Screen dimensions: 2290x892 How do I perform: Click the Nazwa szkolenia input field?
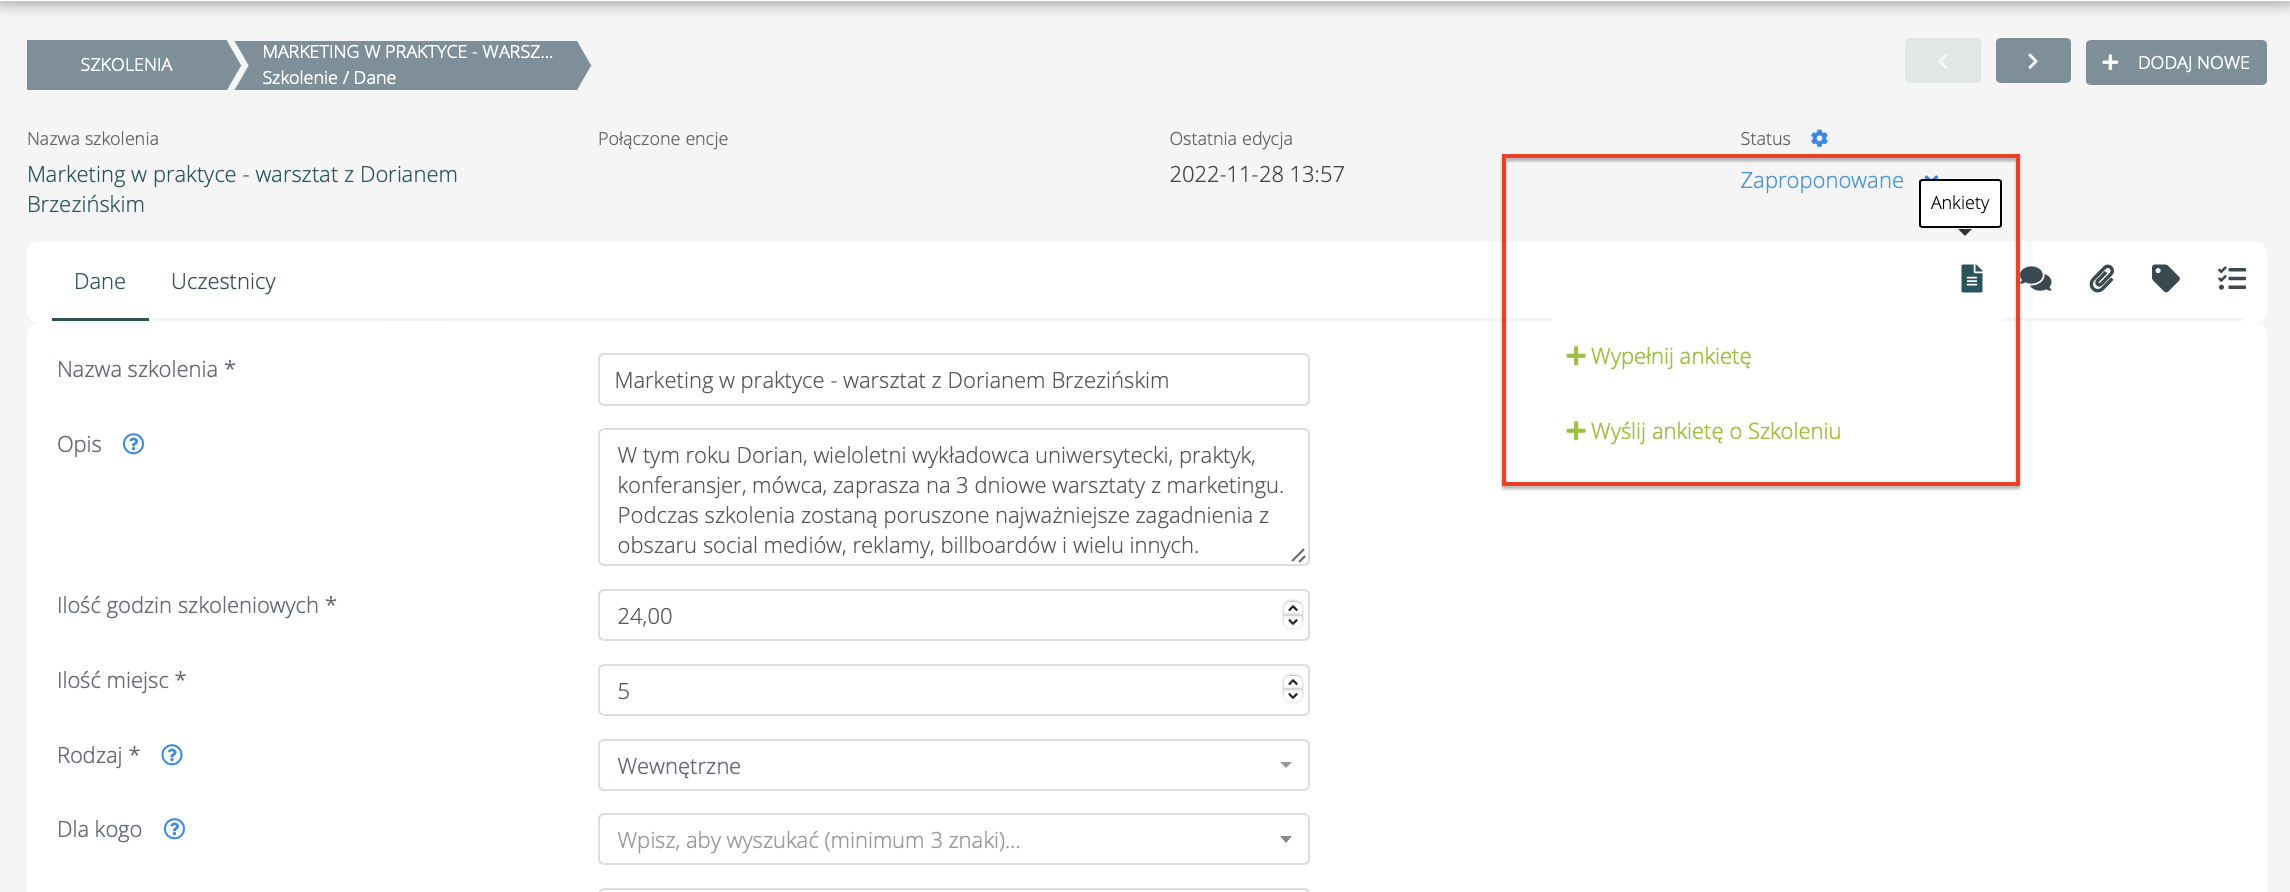[953, 380]
